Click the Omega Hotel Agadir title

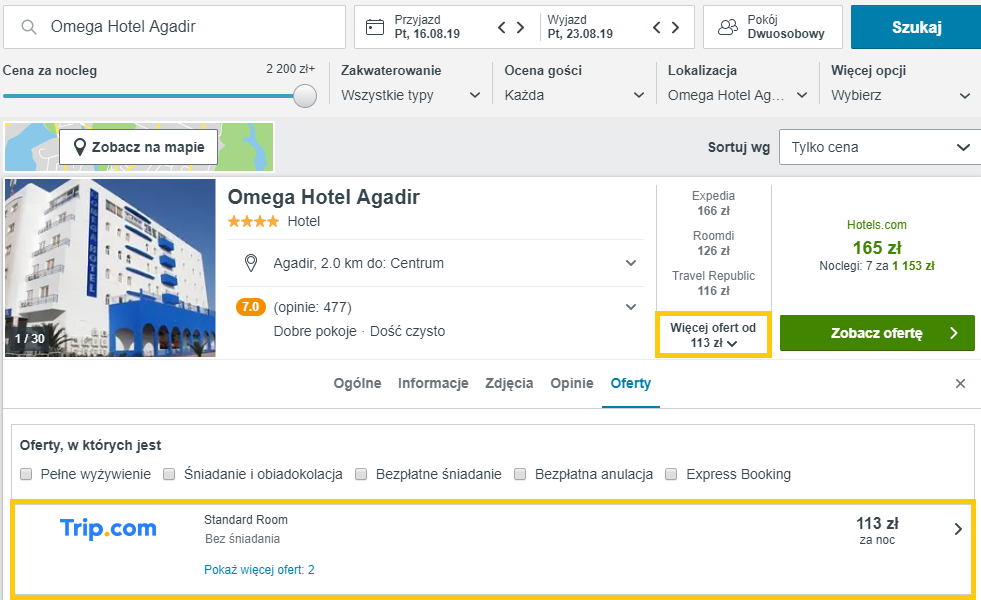click(323, 197)
